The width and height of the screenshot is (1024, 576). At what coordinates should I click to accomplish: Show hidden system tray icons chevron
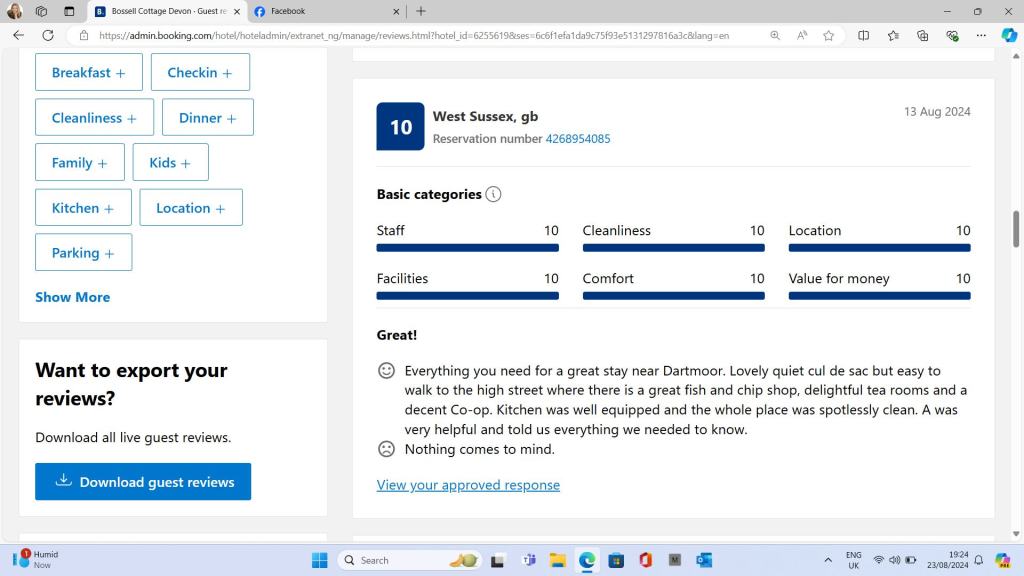tap(827, 560)
